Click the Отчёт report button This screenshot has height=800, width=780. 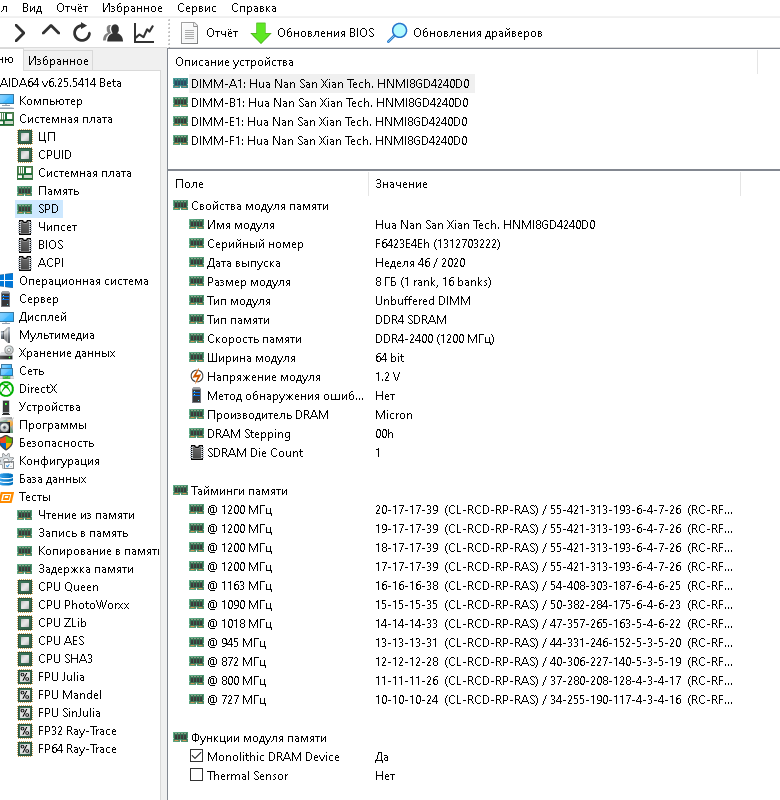pyautogui.click(x=209, y=33)
